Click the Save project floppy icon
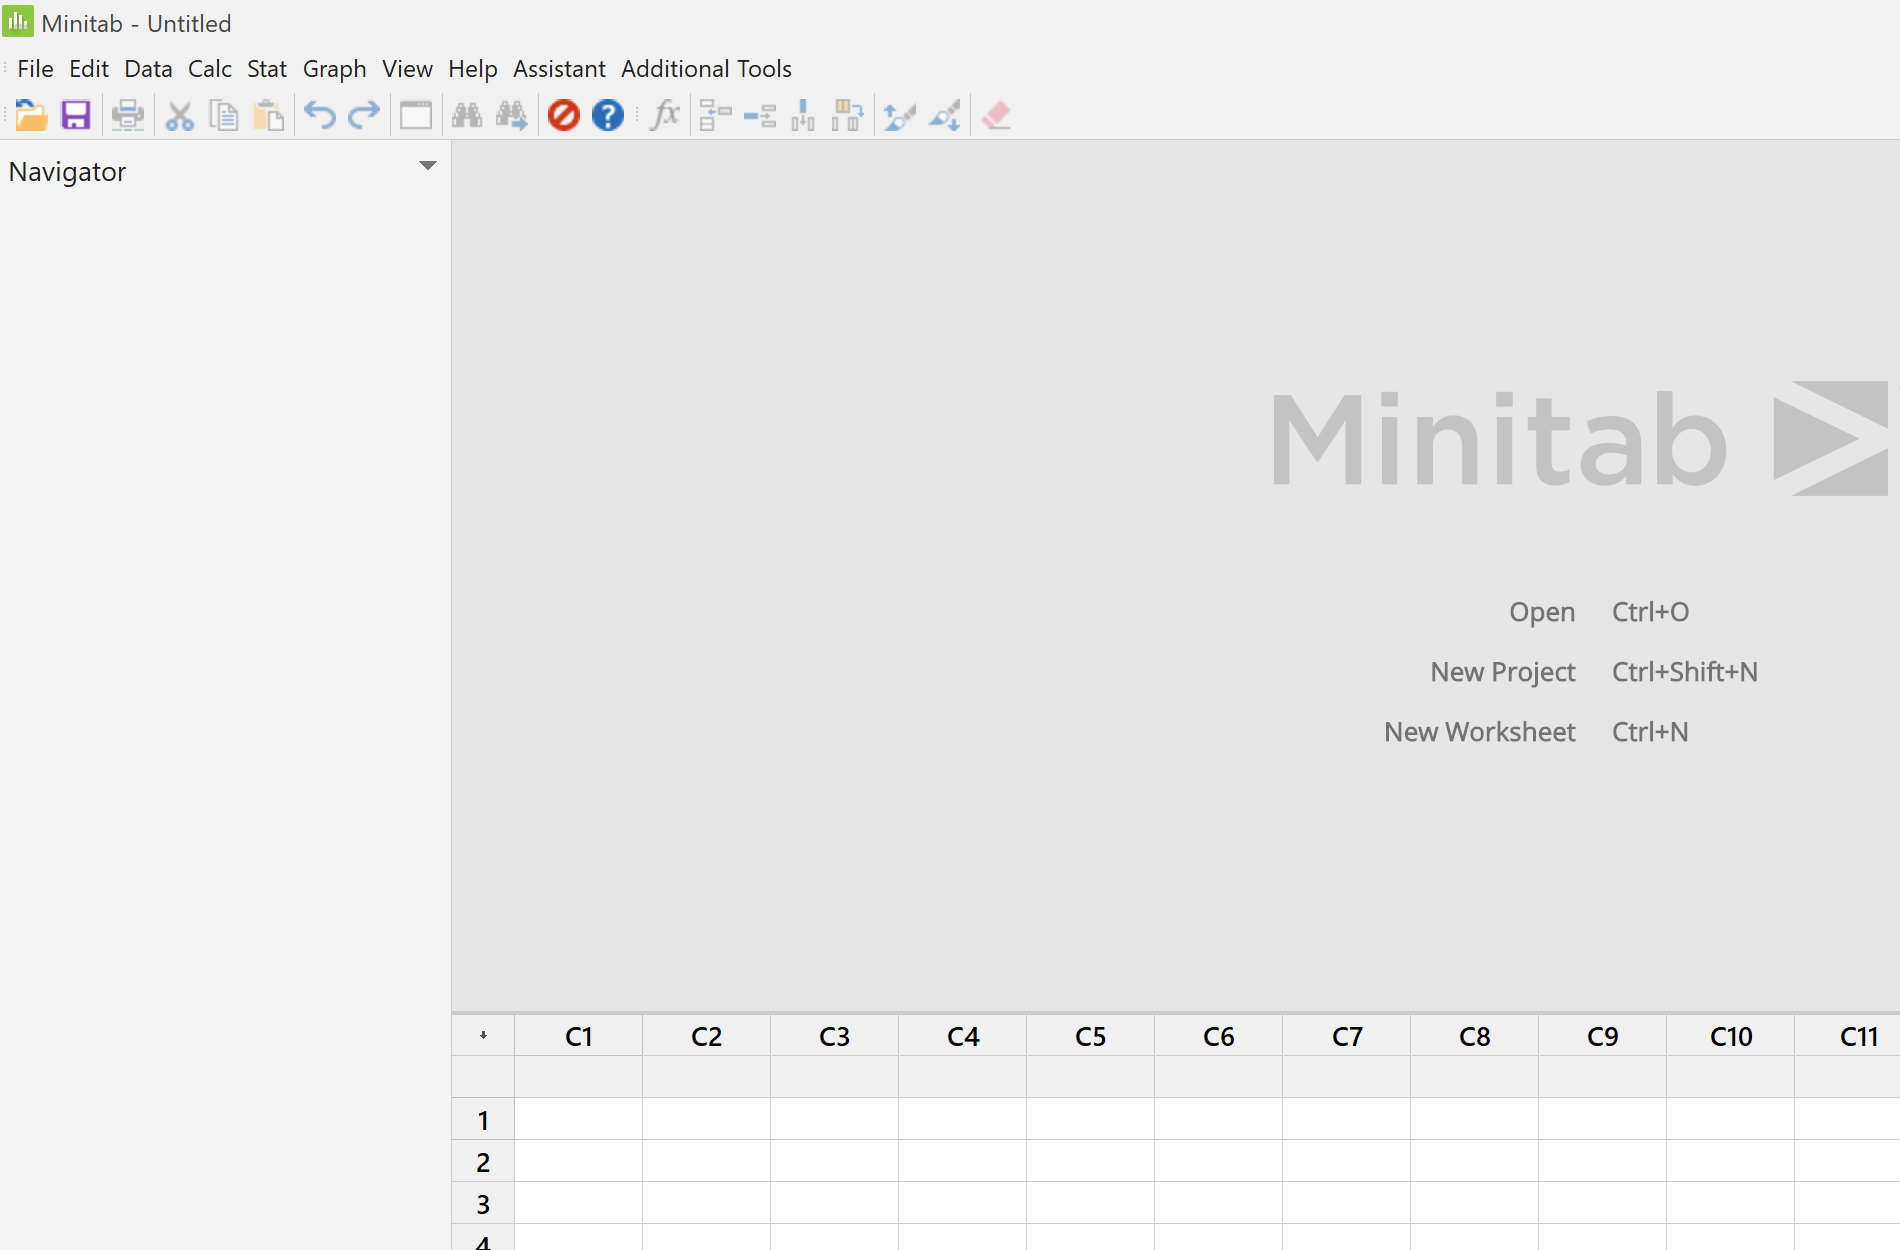1900x1250 pixels. (x=76, y=115)
